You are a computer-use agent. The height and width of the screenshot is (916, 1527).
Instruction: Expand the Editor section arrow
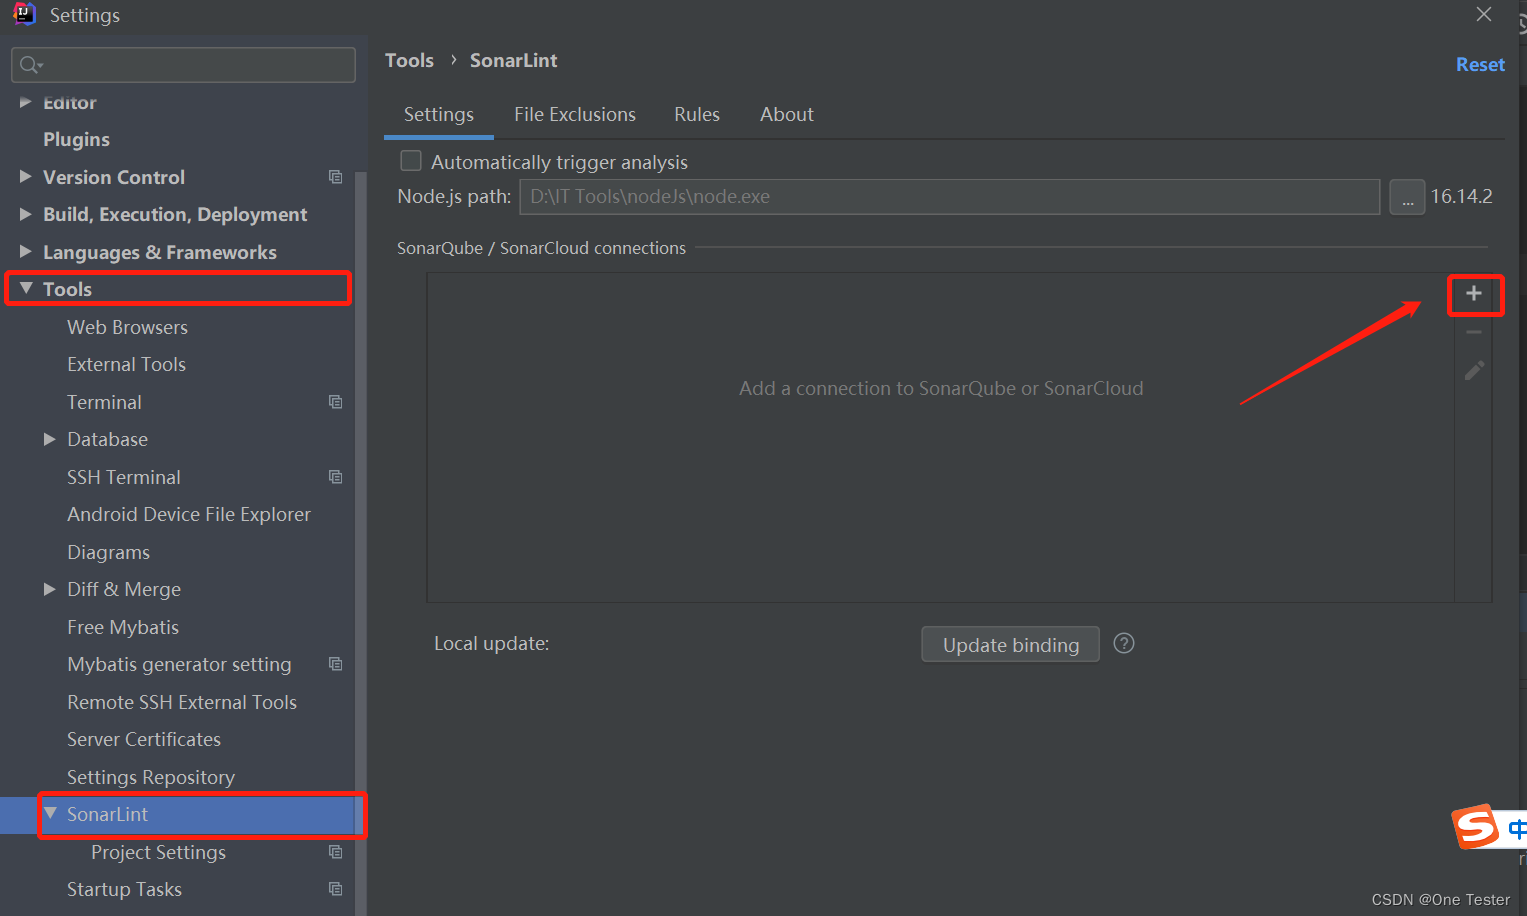[x=26, y=102]
